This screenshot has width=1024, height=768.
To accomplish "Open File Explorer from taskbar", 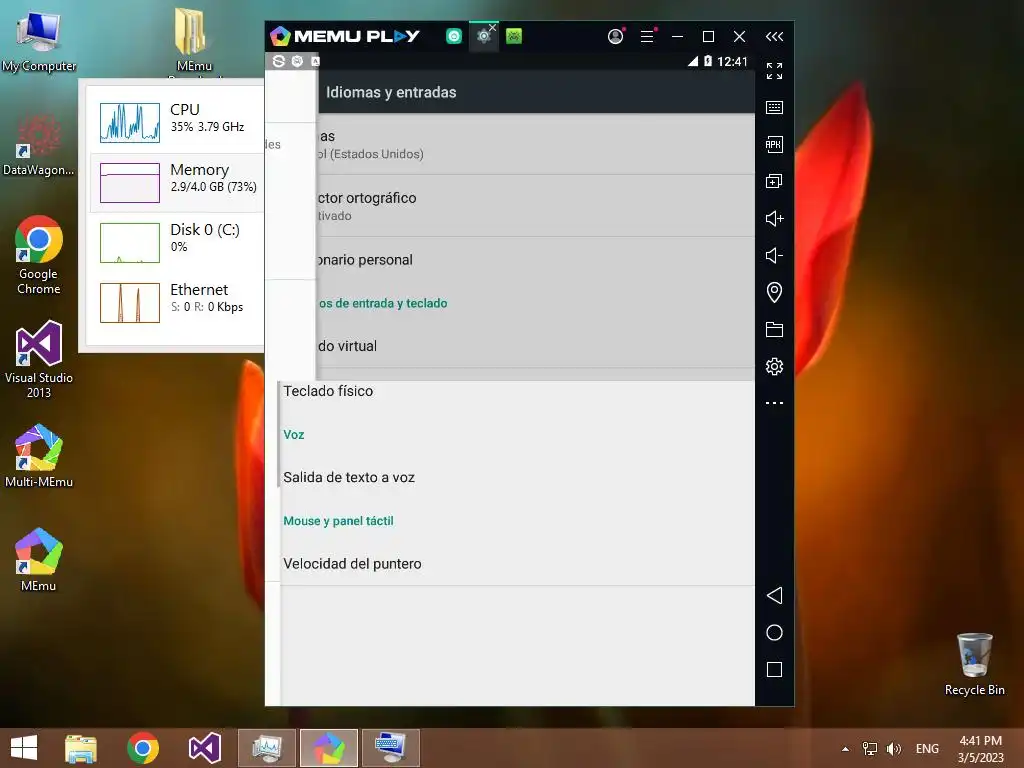I will [81, 748].
